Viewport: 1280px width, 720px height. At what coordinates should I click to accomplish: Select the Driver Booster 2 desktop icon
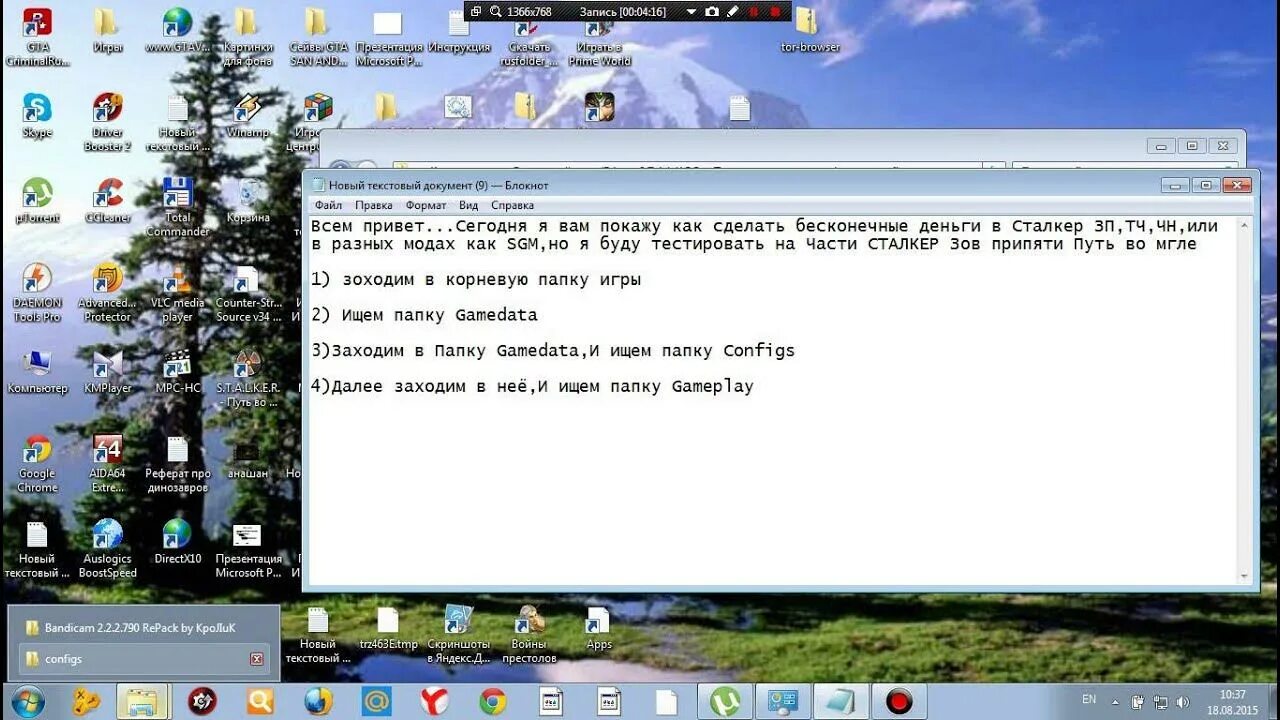click(x=107, y=122)
